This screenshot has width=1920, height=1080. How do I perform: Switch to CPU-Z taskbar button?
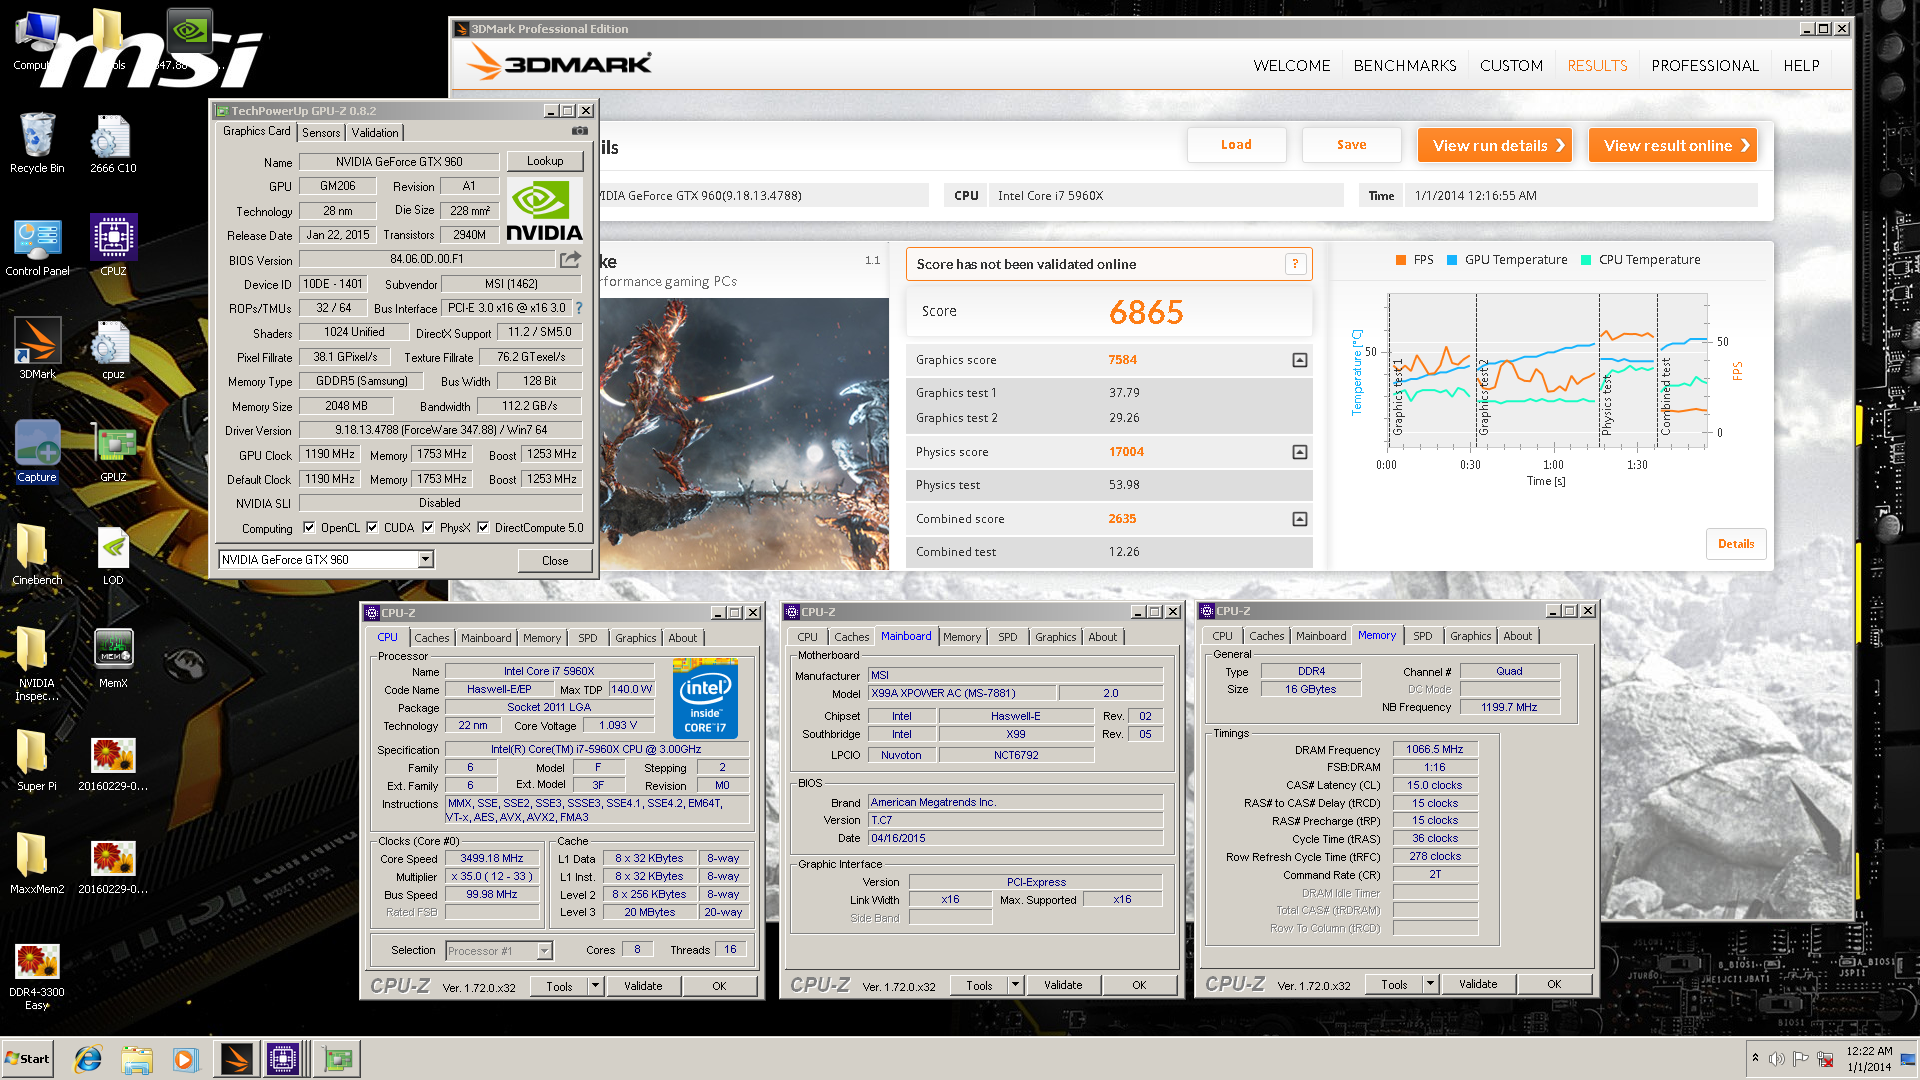pos(284,1059)
